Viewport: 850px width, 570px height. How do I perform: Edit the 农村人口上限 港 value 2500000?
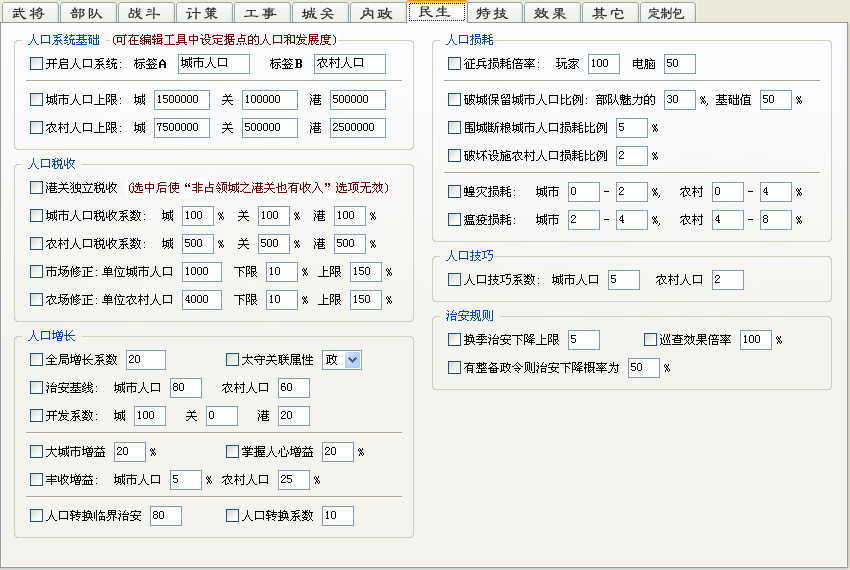[x=358, y=127]
